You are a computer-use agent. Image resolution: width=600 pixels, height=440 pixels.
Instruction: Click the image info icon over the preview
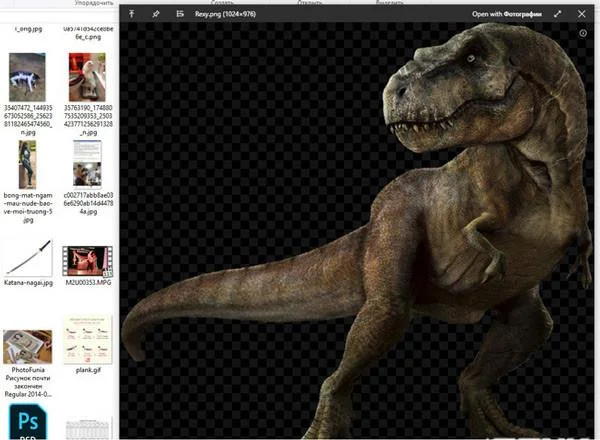point(583,33)
